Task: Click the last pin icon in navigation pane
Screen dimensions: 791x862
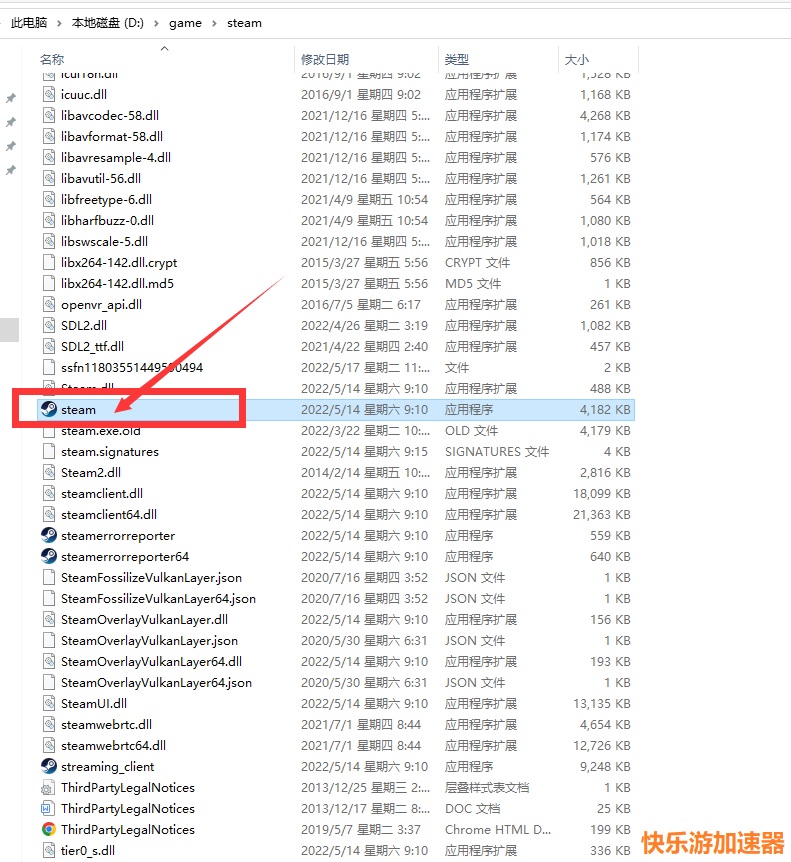Action: (x=10, y=170)
